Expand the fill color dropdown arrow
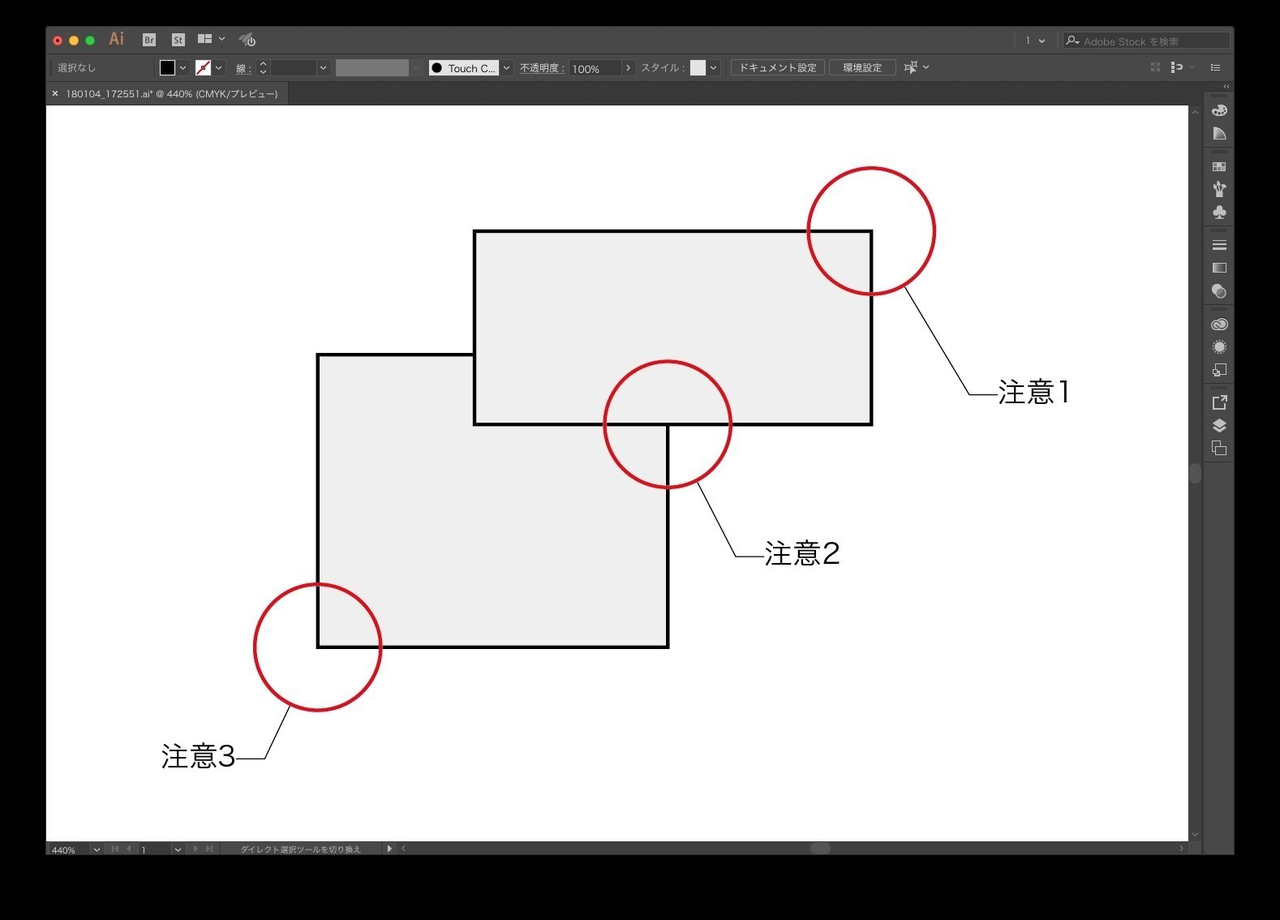 [x=182, y=68]
